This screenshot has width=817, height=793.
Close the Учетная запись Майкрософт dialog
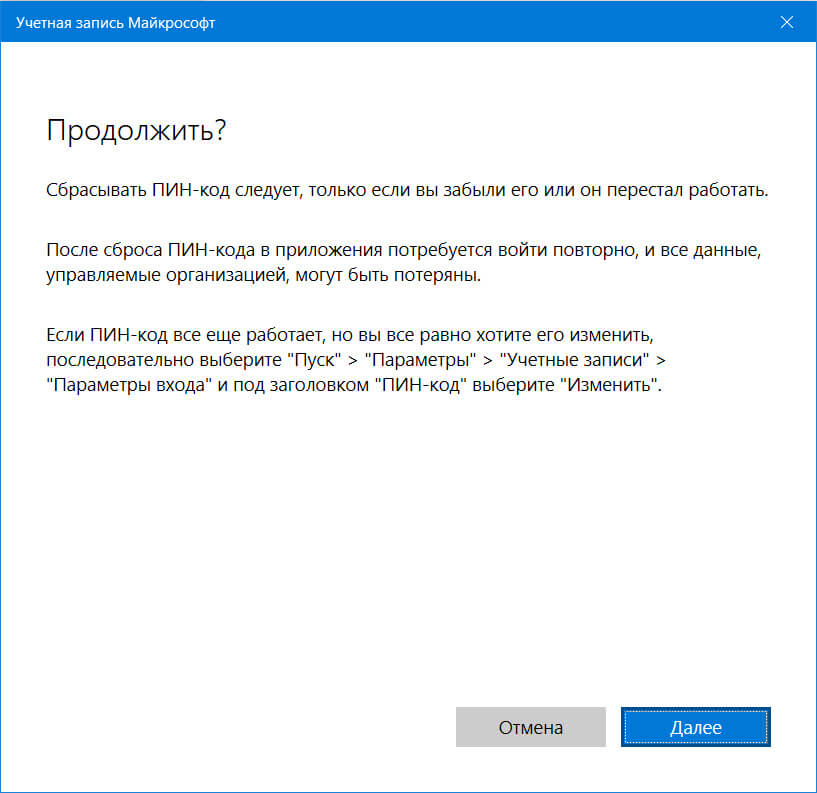(x=787, y=22)
